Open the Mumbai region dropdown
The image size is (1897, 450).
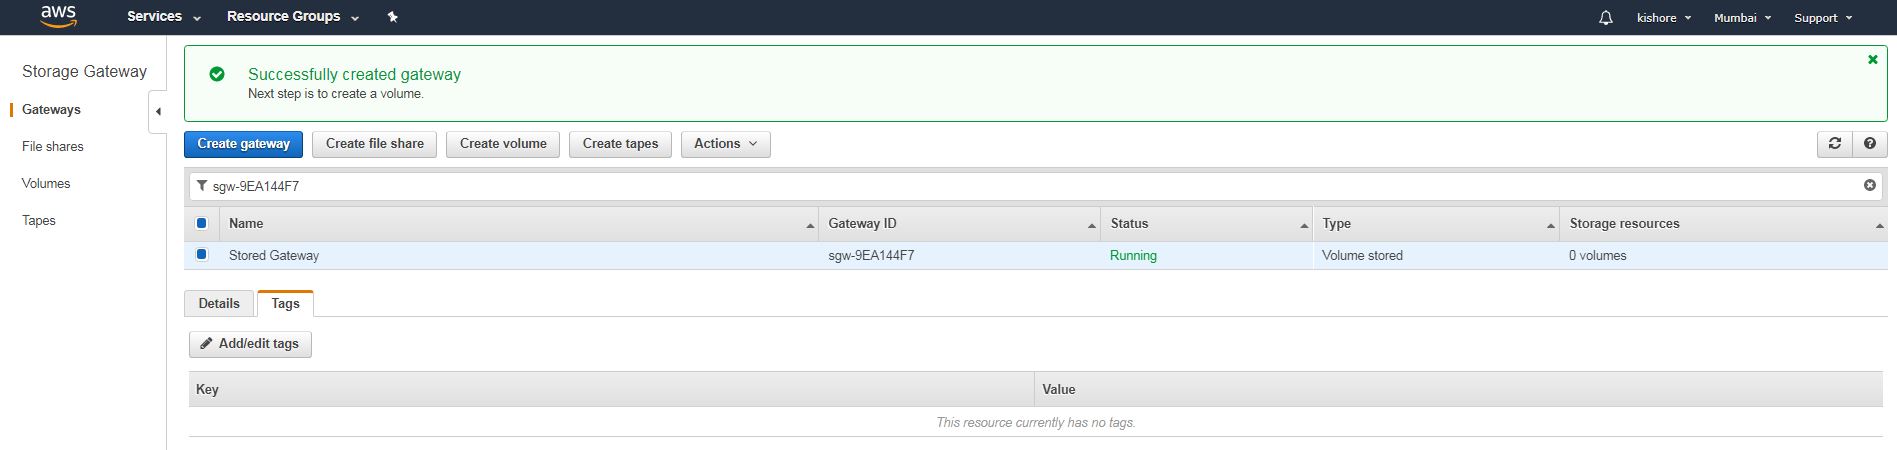click(x=1742, y=18)
